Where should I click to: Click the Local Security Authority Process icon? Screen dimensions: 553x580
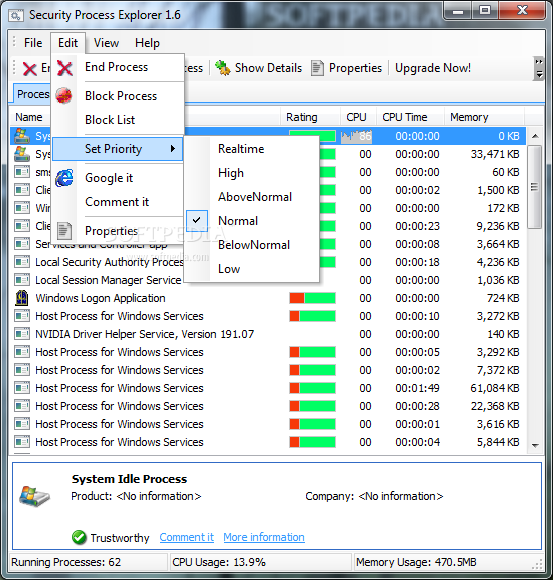(22, 262)
